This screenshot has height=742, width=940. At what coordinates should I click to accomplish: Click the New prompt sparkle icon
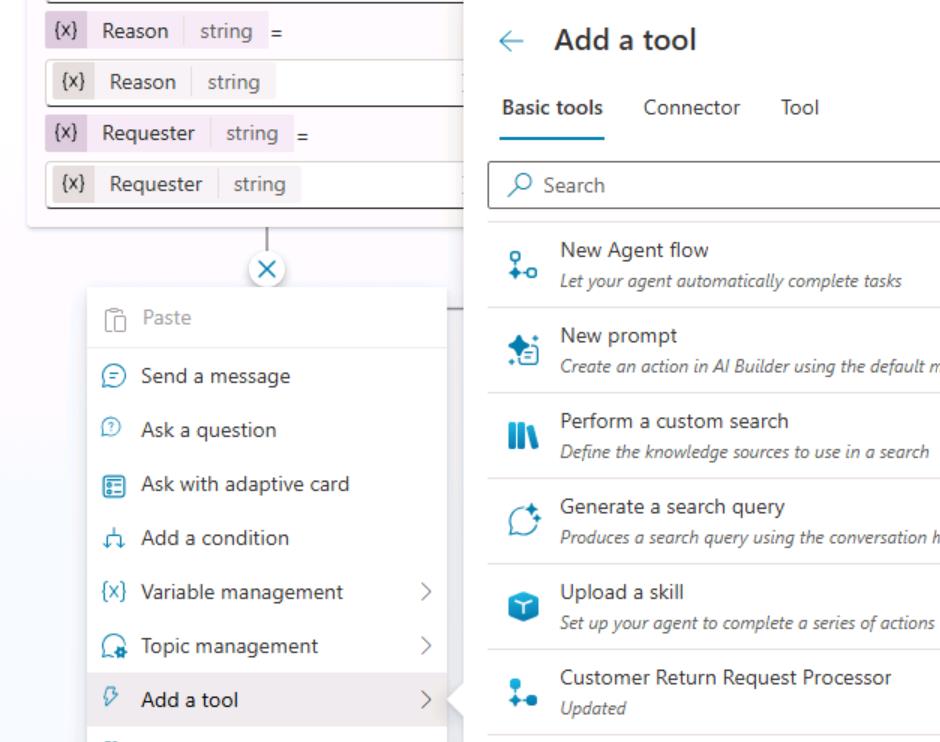point(523,350)
